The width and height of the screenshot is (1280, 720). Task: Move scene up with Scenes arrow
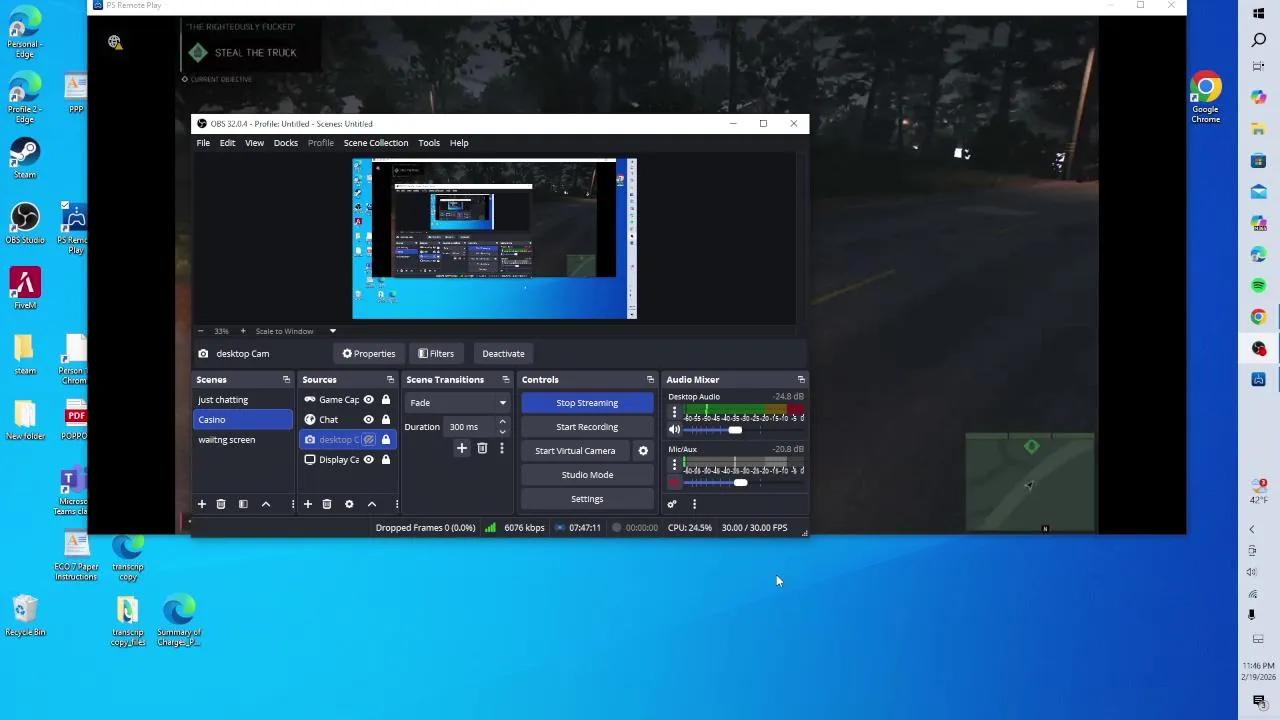click(266, 504)
